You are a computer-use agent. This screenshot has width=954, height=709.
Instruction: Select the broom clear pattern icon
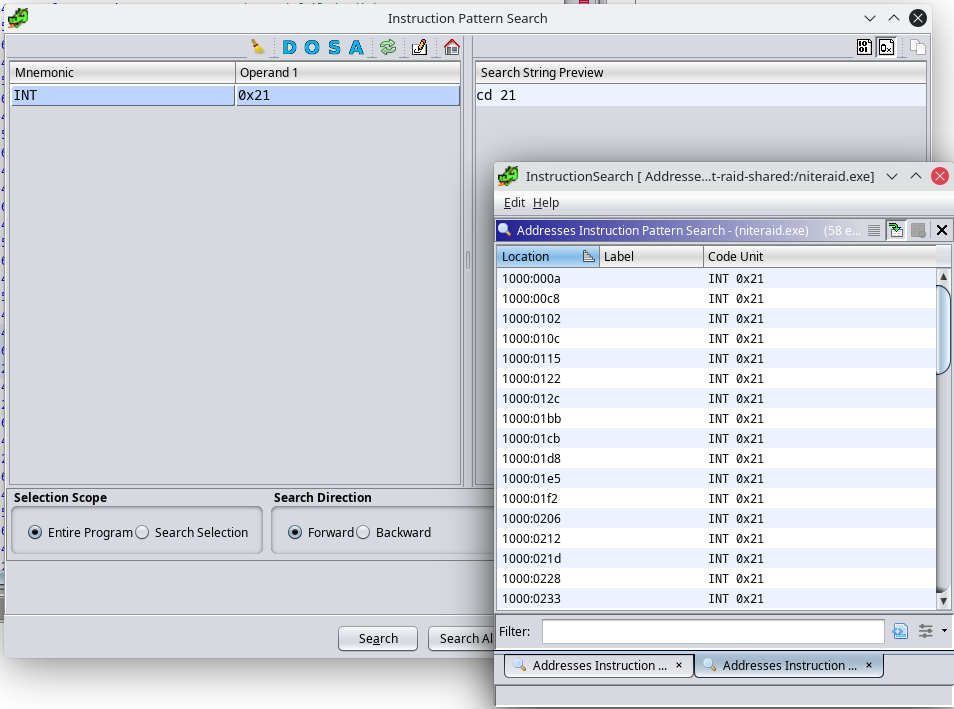[257, 46]
